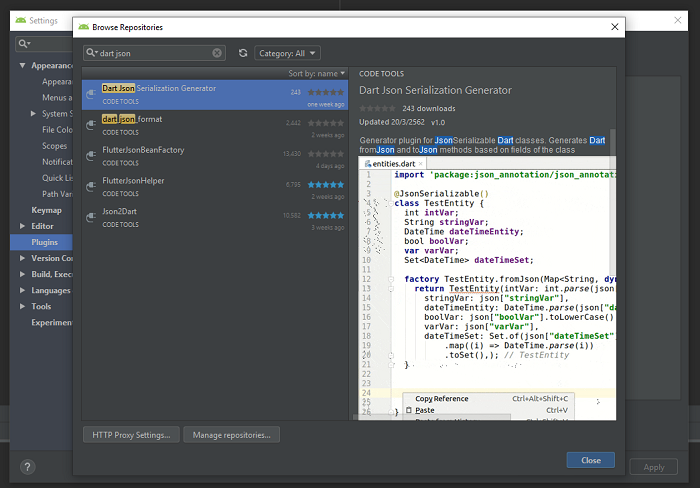This screenshot has height=488, width=700.
Task: Click the '243 downloads' text
Action: pyautogui.click(x=429, y=108)
